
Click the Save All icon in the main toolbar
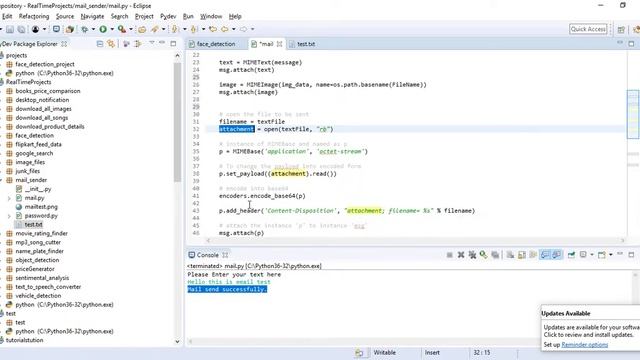pyautogui.click(x=21, y=29)
